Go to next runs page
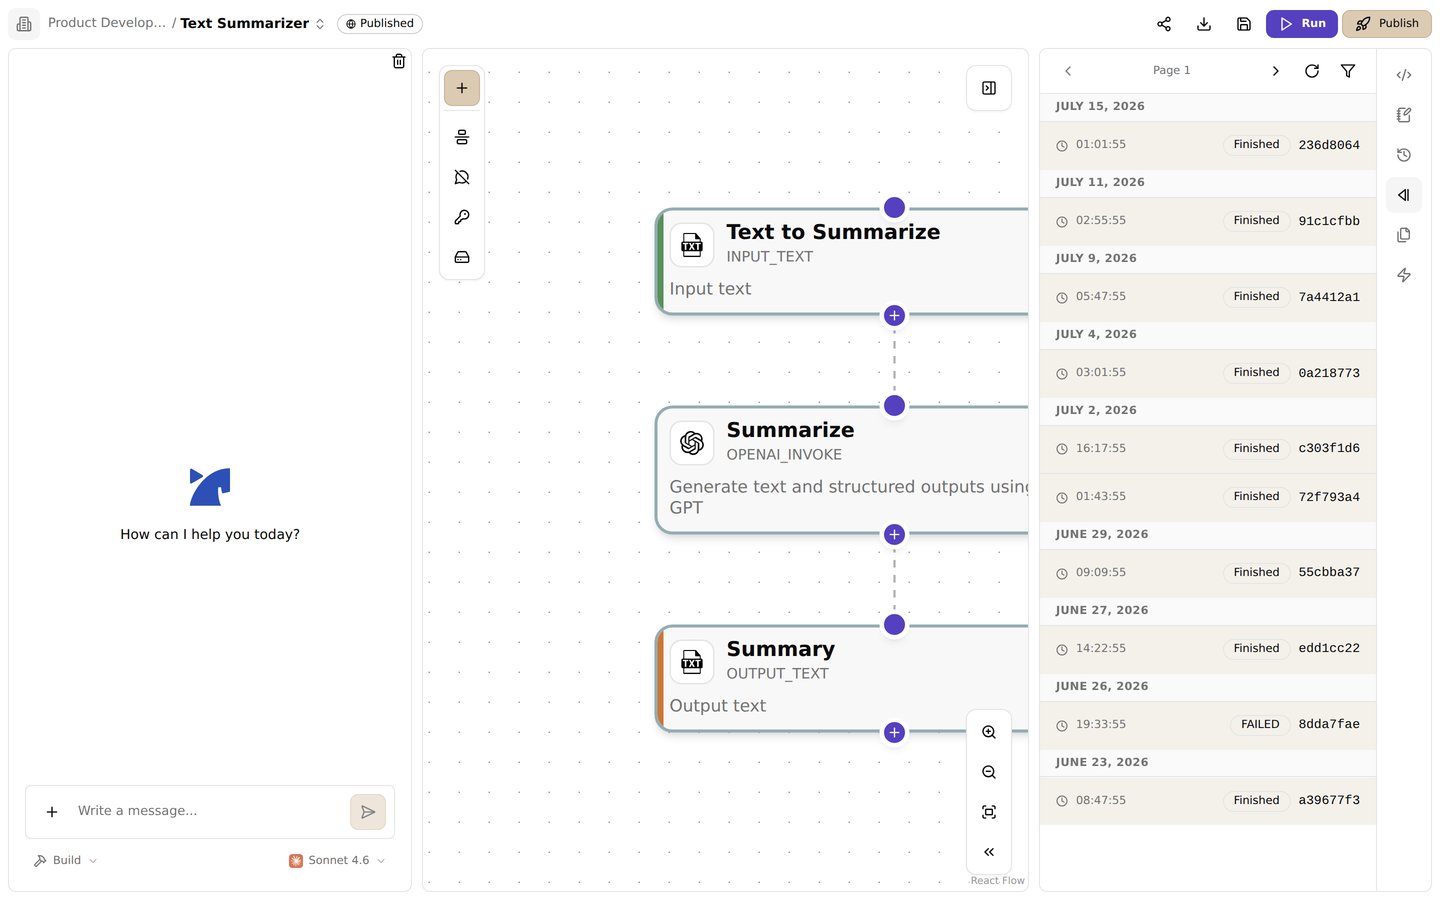Screen dimensions: 1440x900 (1275, 71)
